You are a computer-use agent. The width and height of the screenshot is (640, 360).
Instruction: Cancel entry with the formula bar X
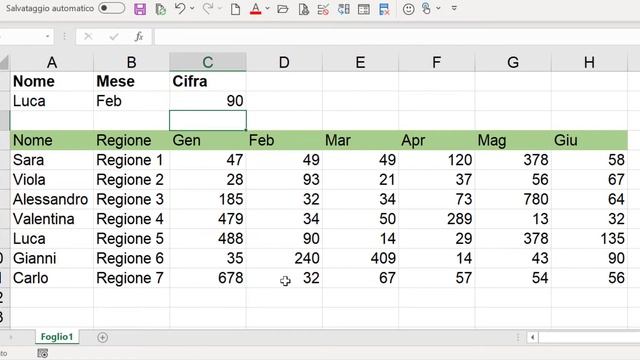pos(88,37)
